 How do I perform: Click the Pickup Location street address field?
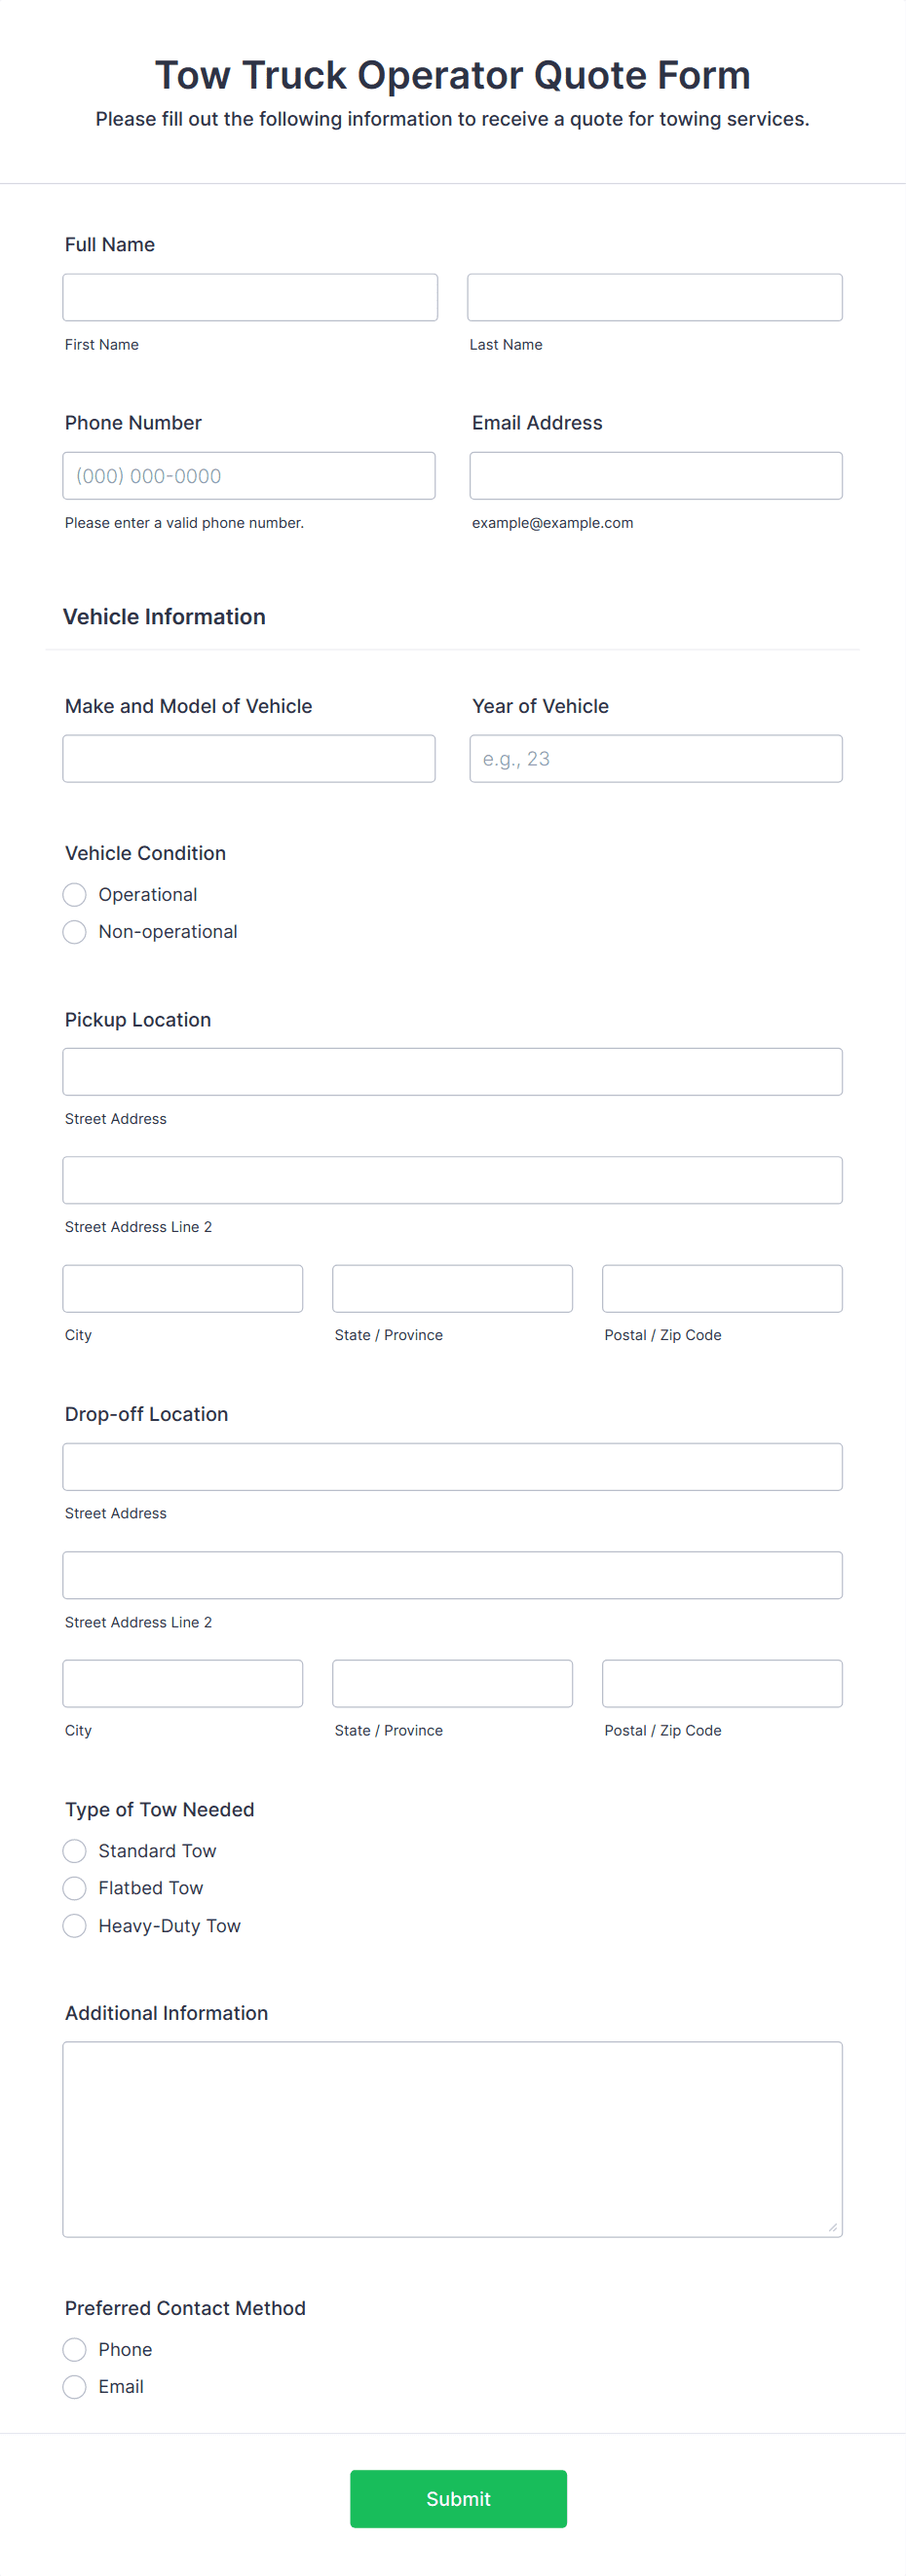452,1071
